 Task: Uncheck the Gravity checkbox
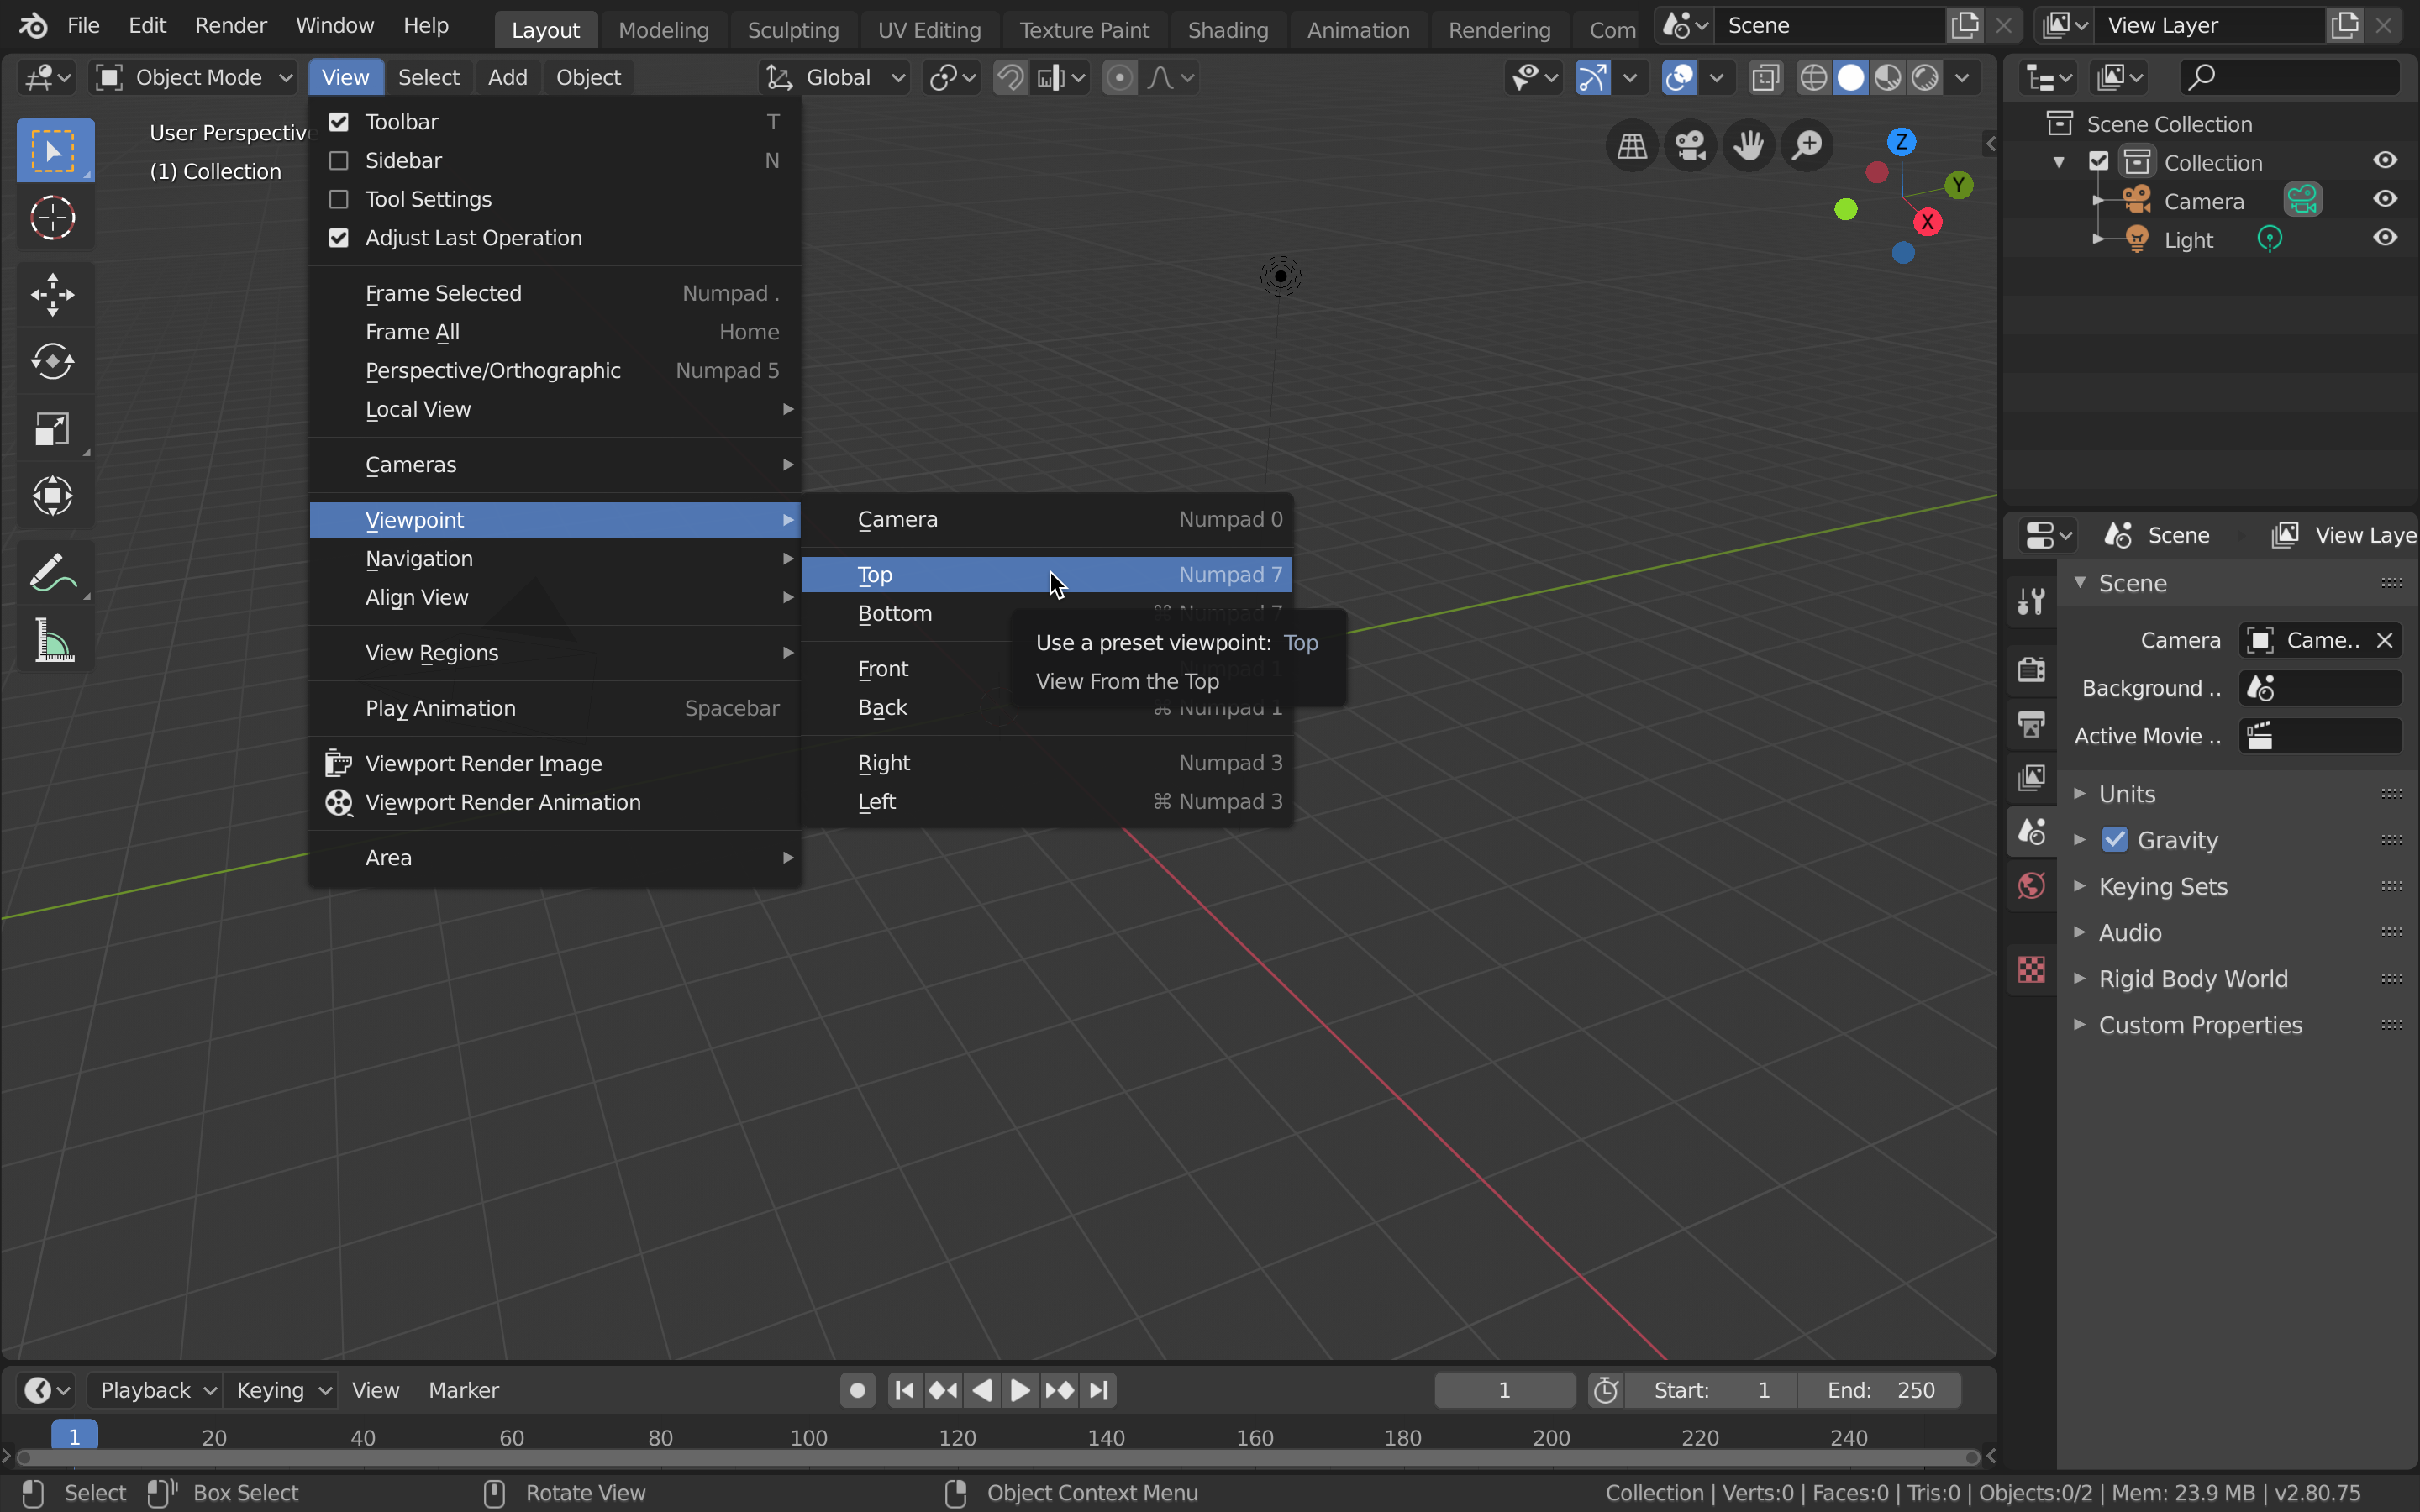(x=2114, y=840)
